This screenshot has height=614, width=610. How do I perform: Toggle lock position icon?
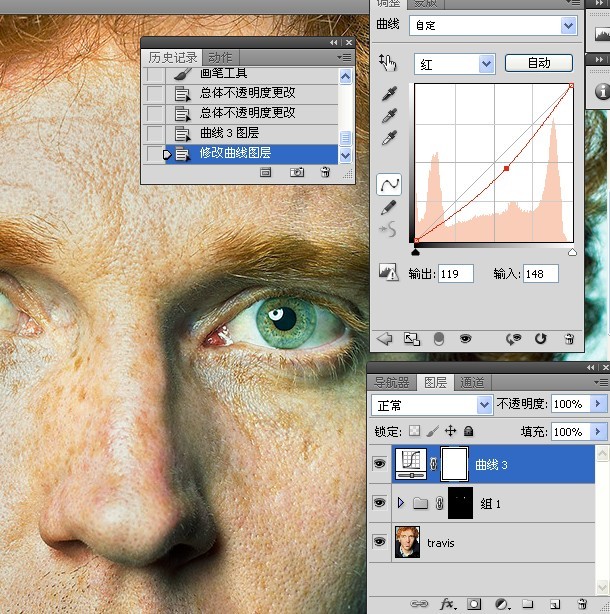pos(451,431)
